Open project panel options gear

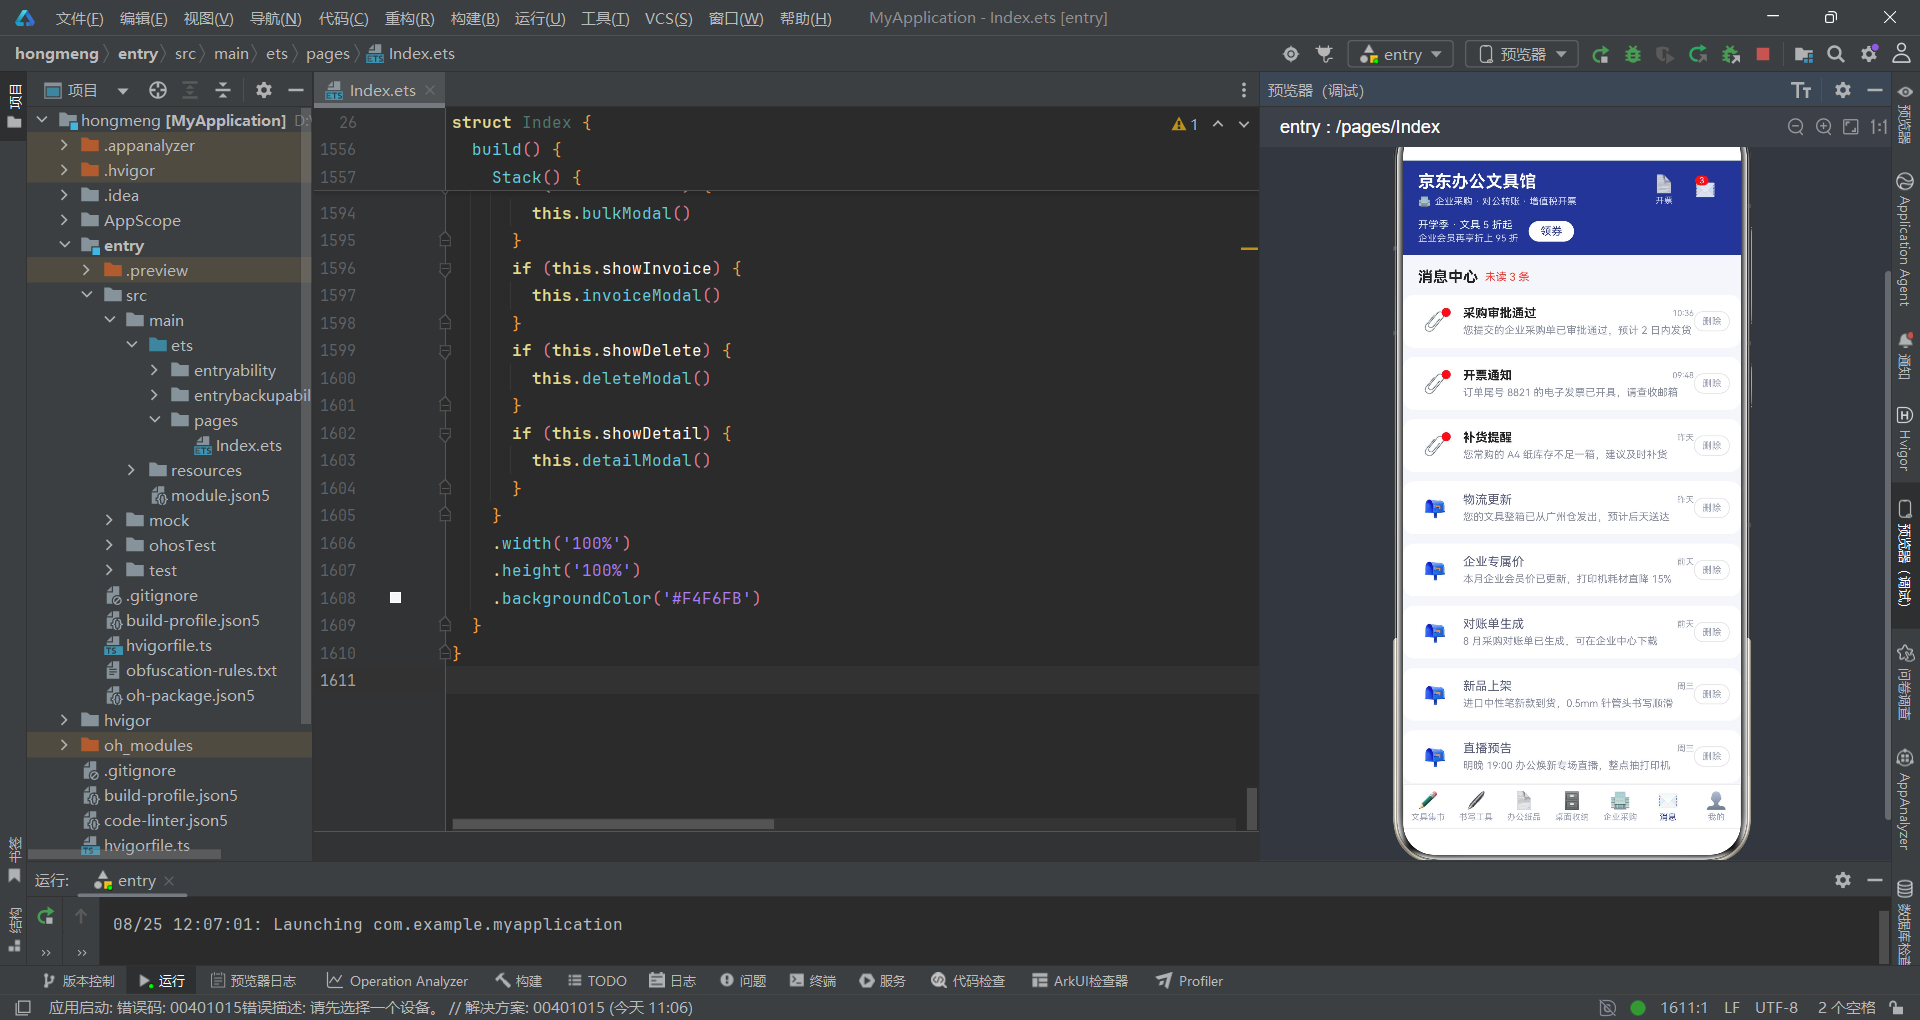[x=264, y=90]
